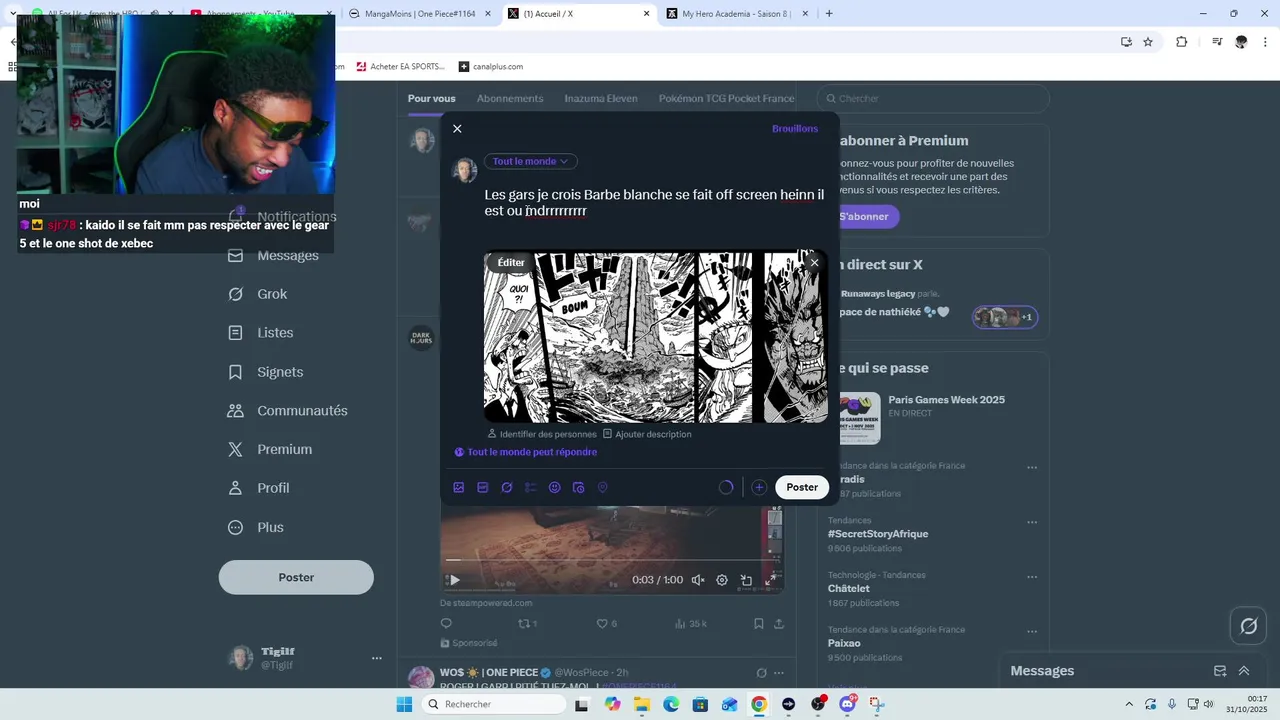Click new message icon in Messages drawer
The image size is (1280, 720).
click(1220, 671)
